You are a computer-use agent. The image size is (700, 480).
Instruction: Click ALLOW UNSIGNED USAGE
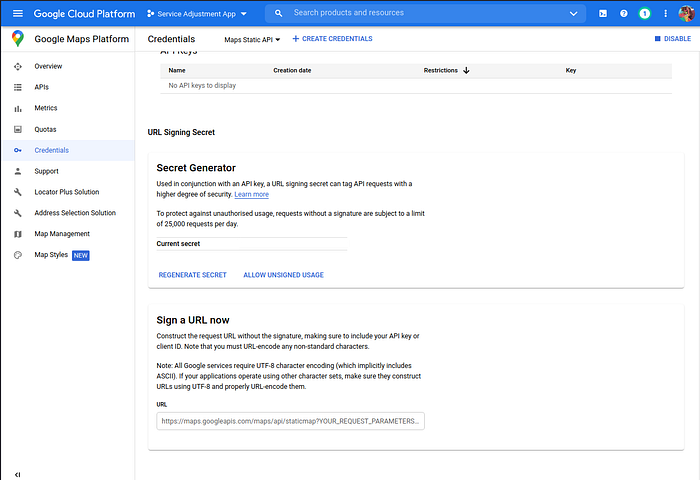(x=283, y=275)
